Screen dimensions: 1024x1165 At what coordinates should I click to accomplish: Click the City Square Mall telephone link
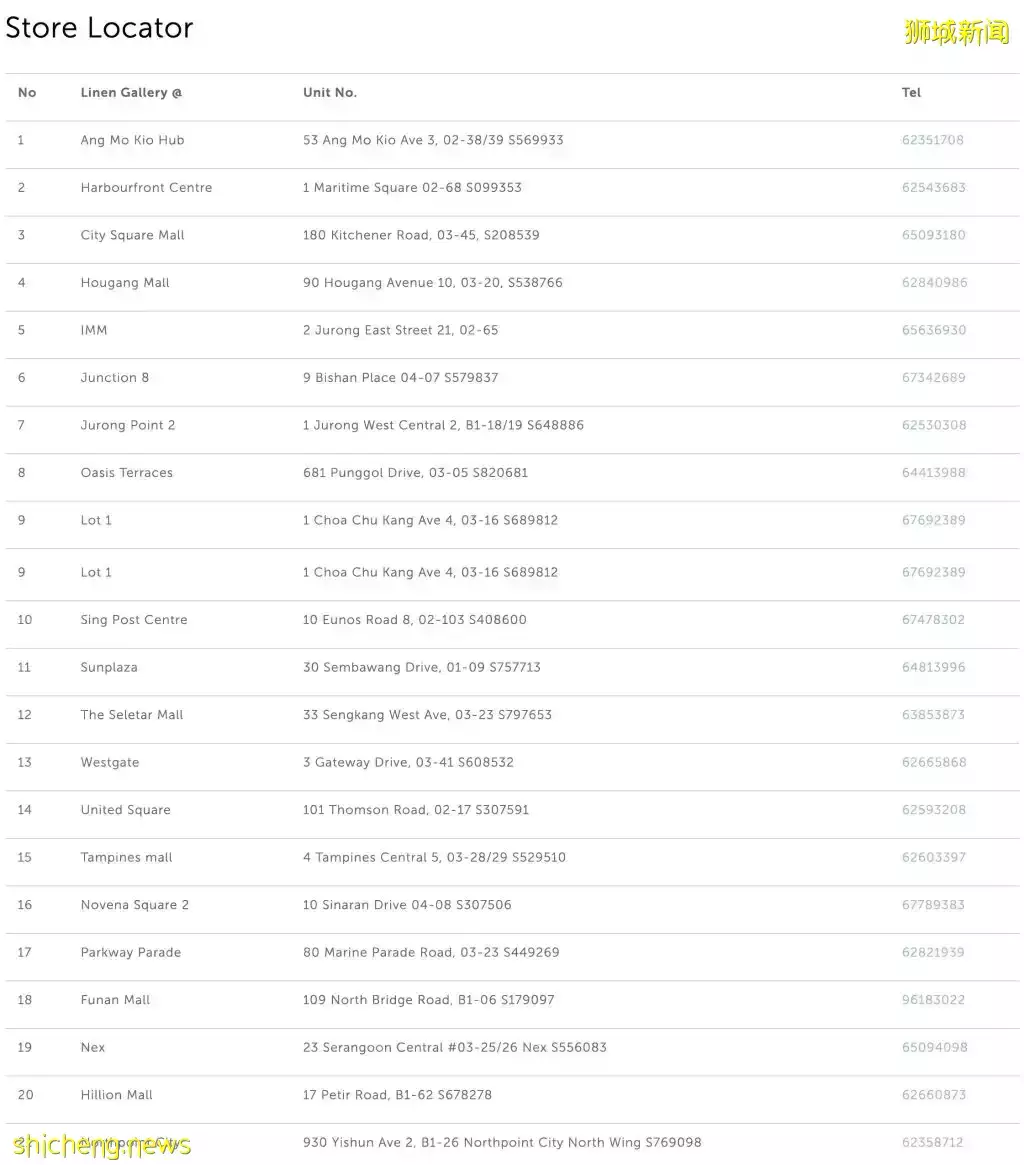coord(933,235)
